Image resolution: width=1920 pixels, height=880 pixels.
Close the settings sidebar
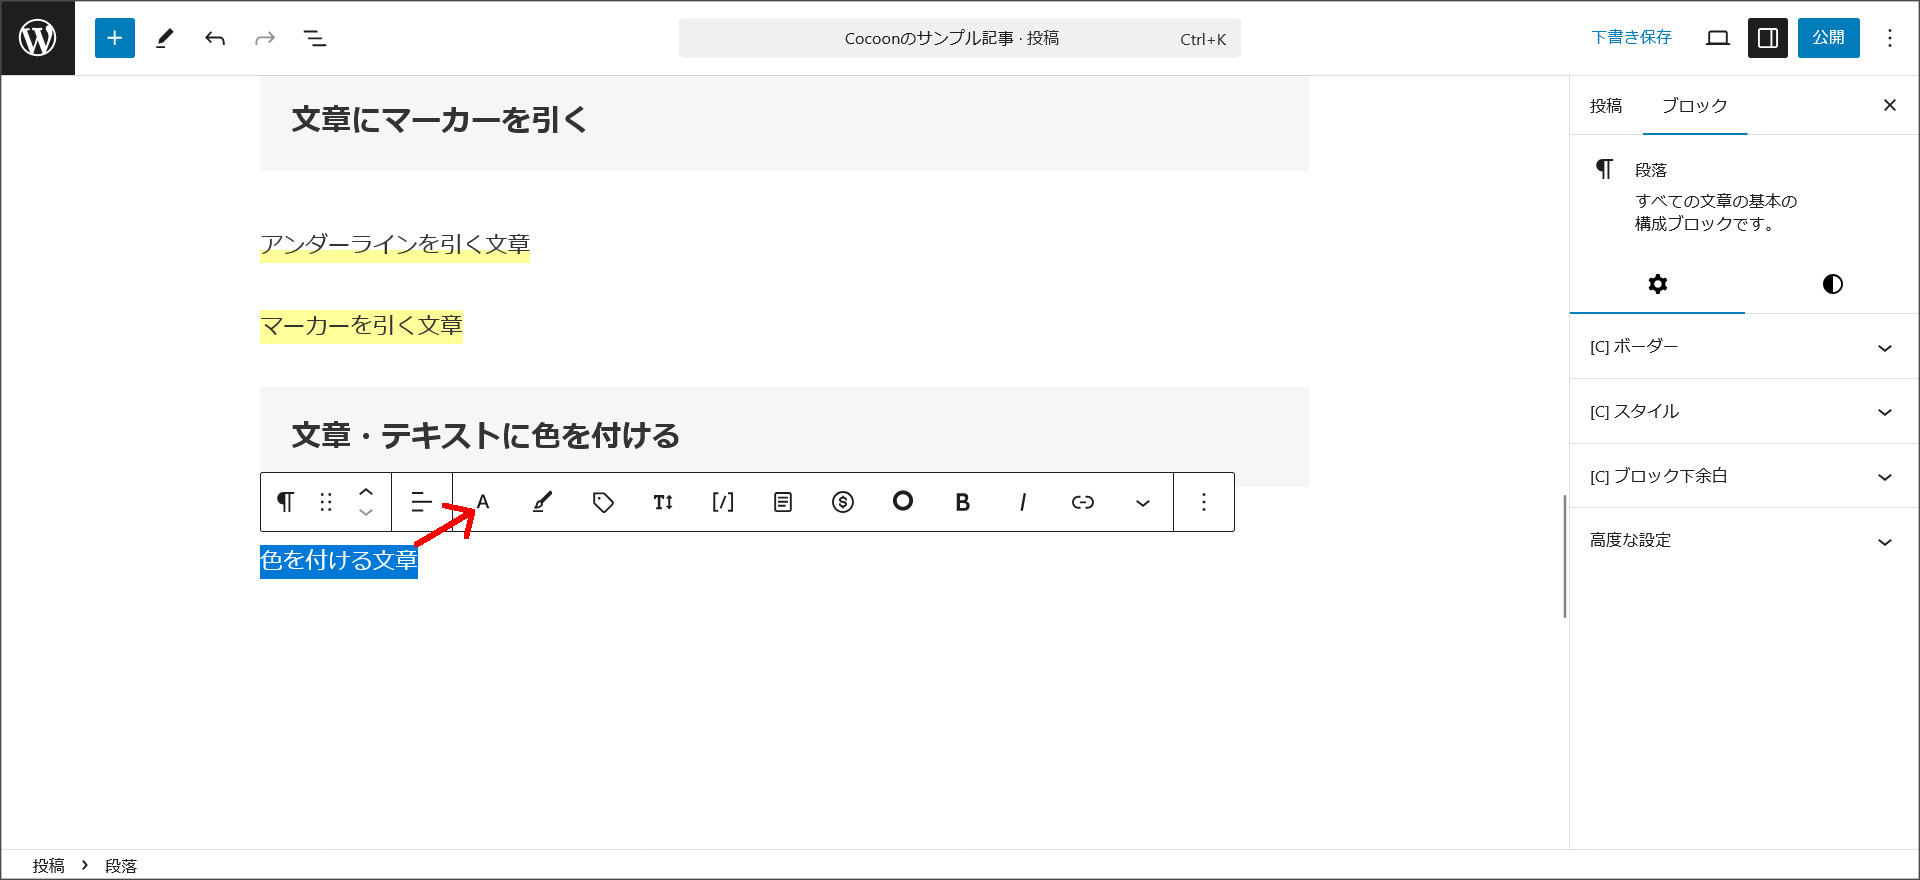click(x=1890, y=105)
